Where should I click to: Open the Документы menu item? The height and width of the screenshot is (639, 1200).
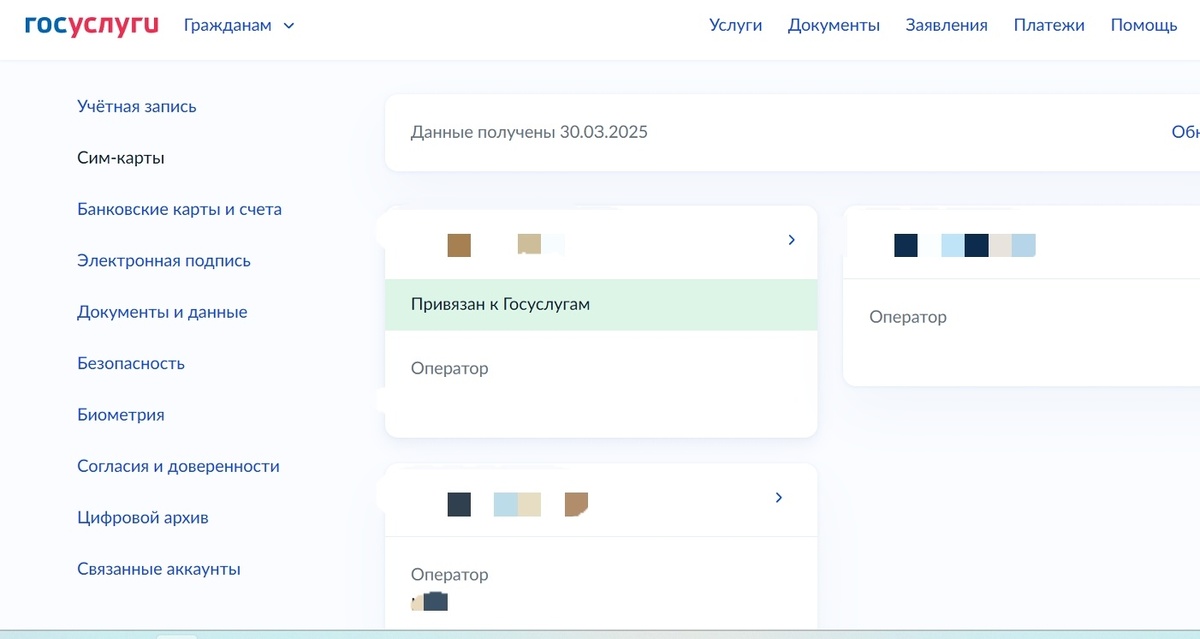(834, 26)
